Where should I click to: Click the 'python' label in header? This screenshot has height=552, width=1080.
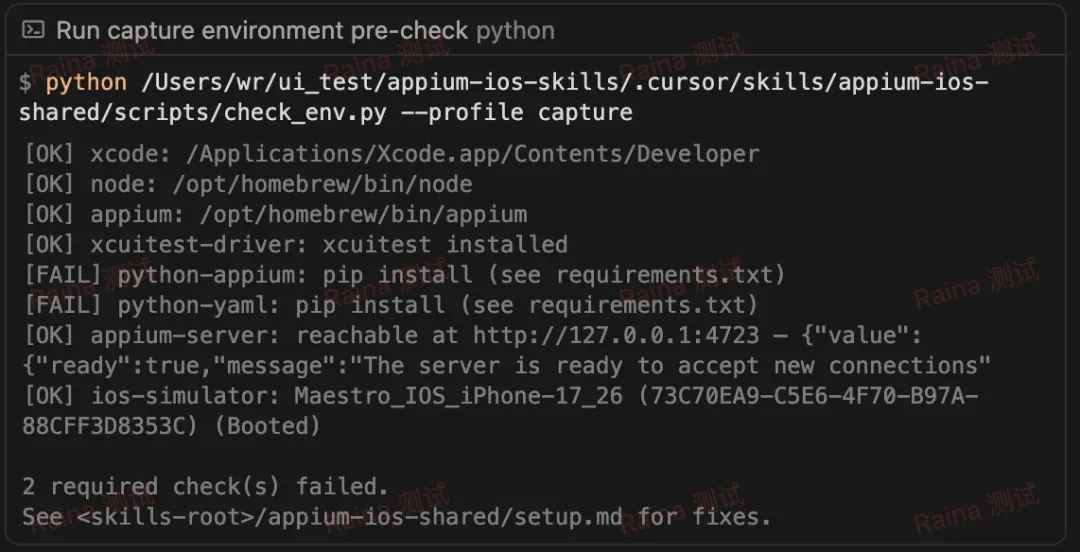515,32
